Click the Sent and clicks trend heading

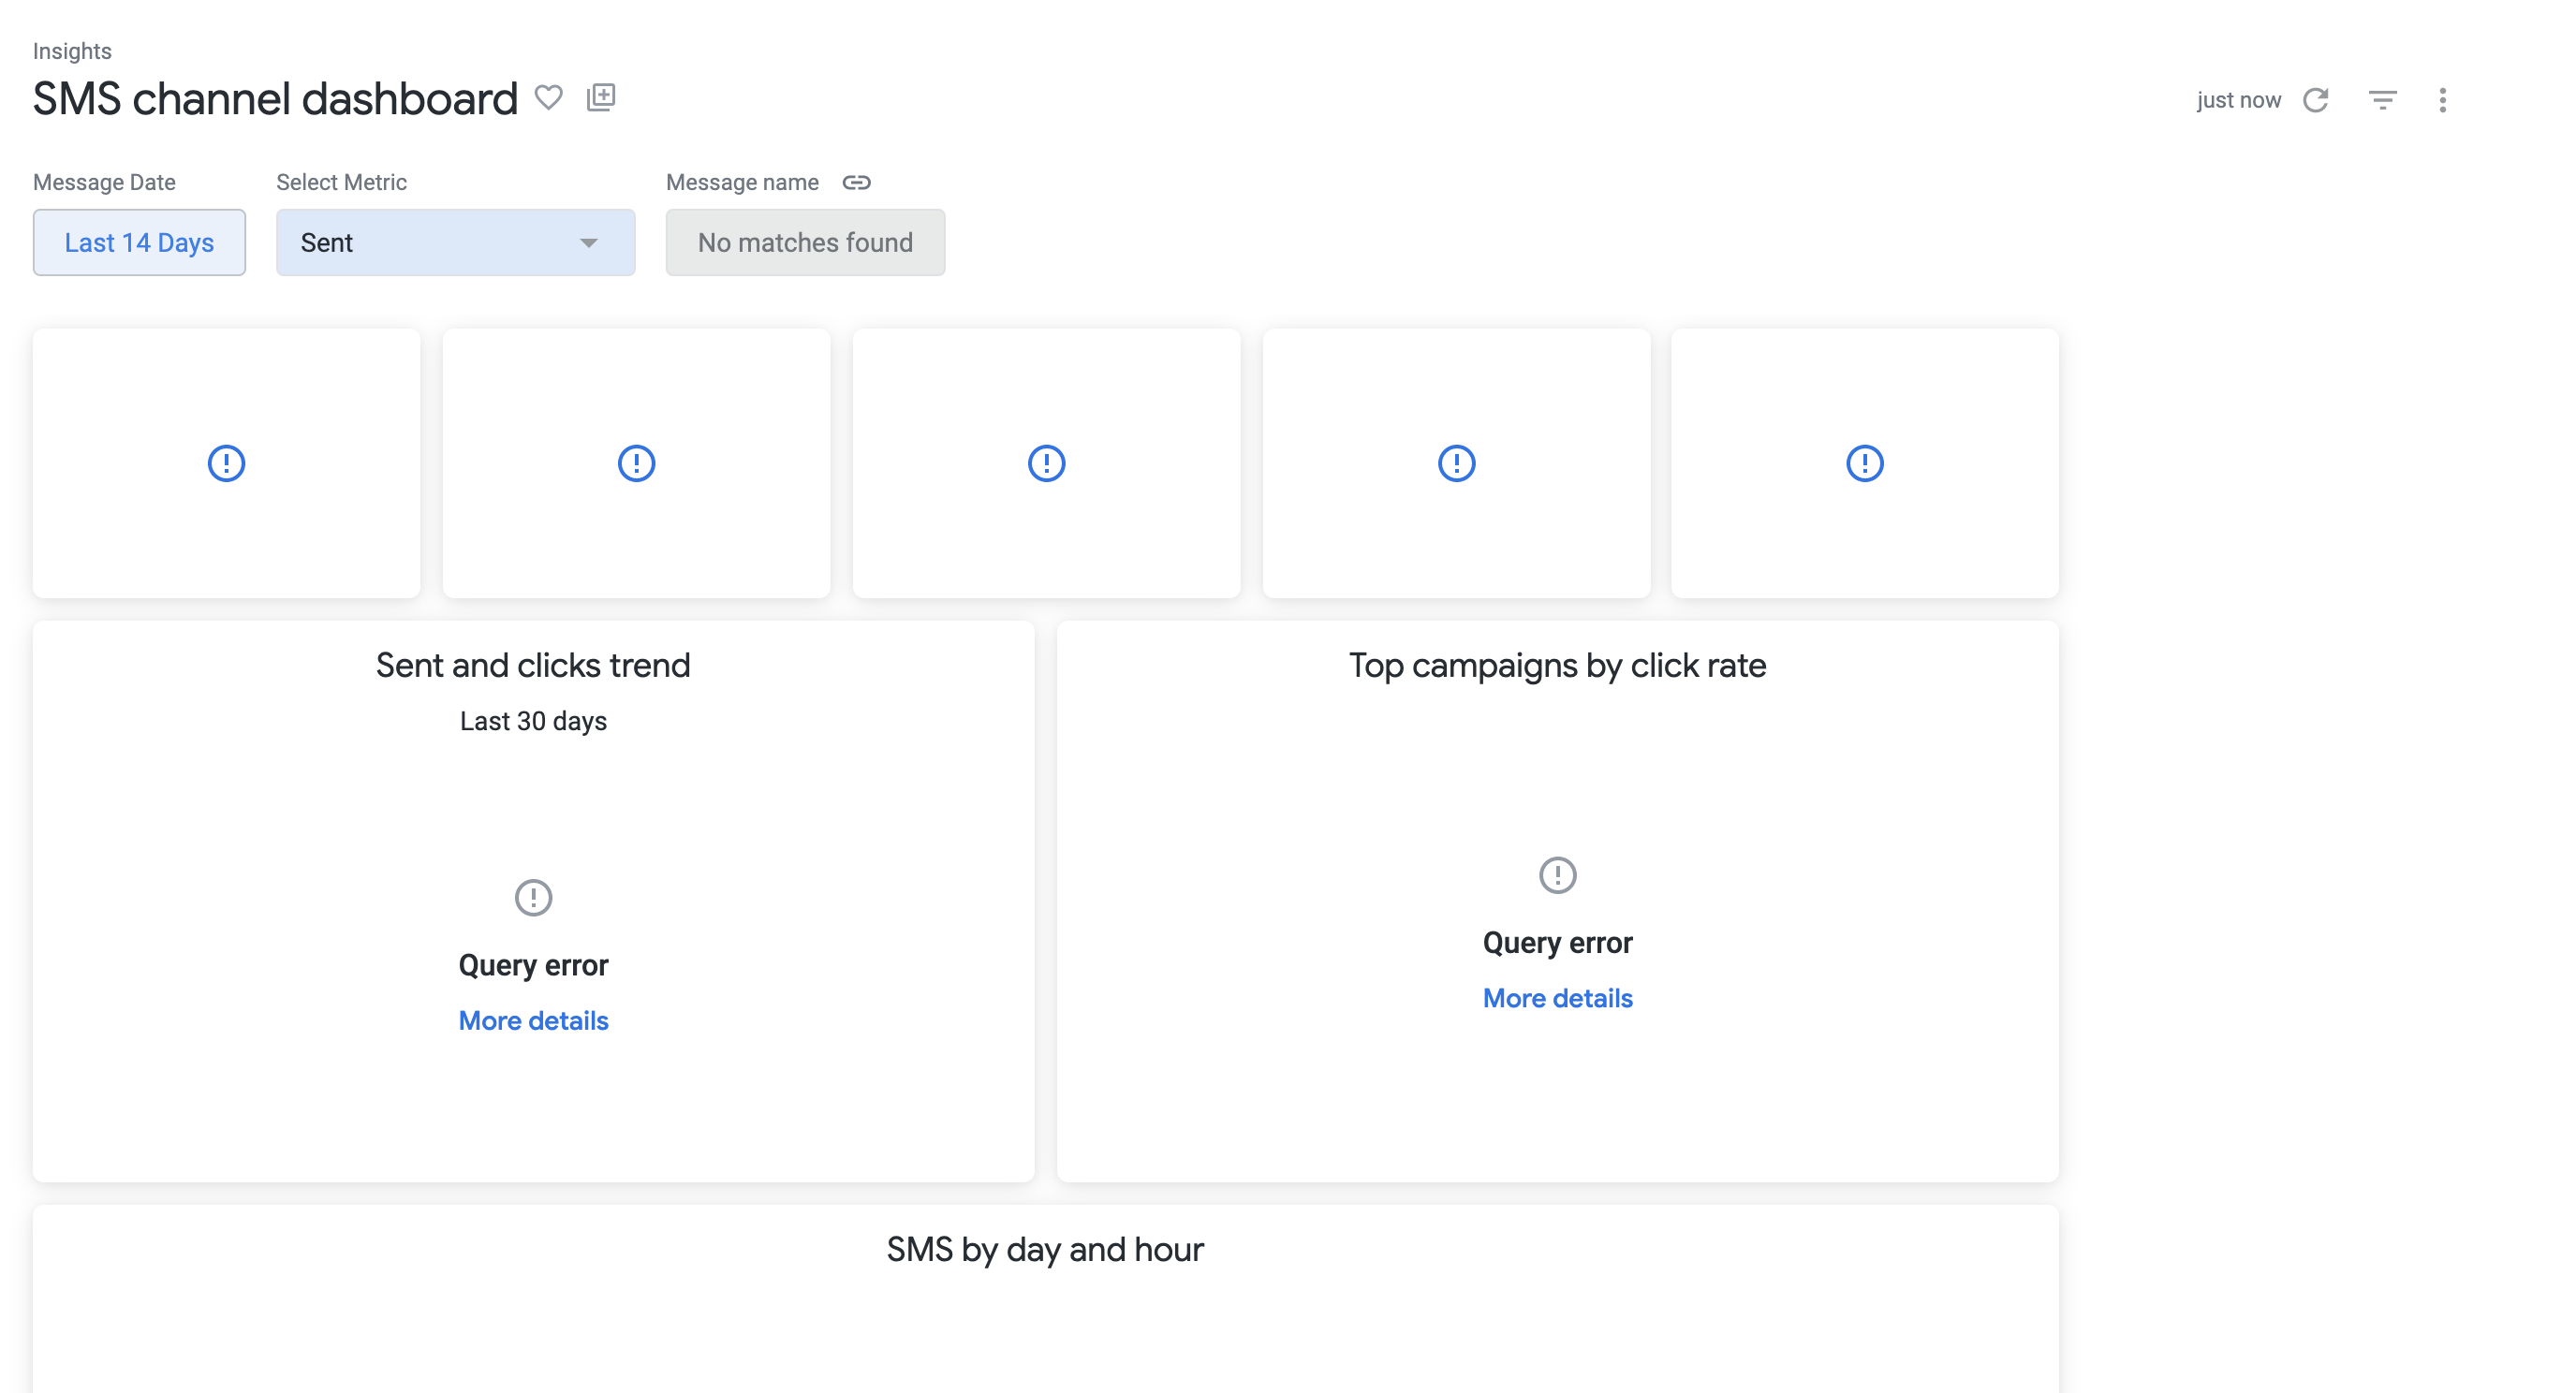pos(533,665)
